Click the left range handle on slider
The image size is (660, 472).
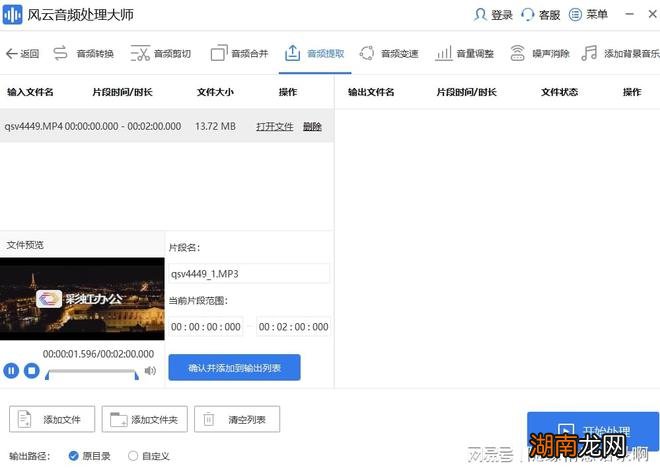pyautogui.click(x=47, y=375)
